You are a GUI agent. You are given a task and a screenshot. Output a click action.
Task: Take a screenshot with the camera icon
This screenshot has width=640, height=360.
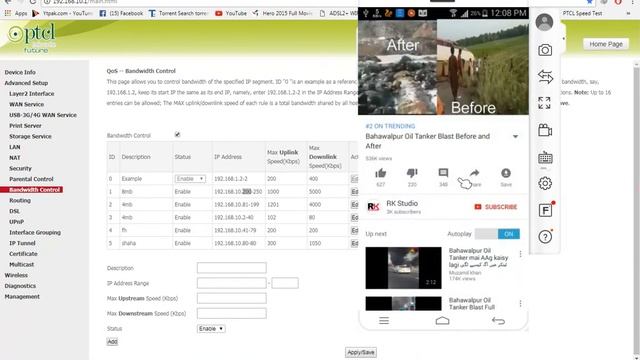coord(545,50)
